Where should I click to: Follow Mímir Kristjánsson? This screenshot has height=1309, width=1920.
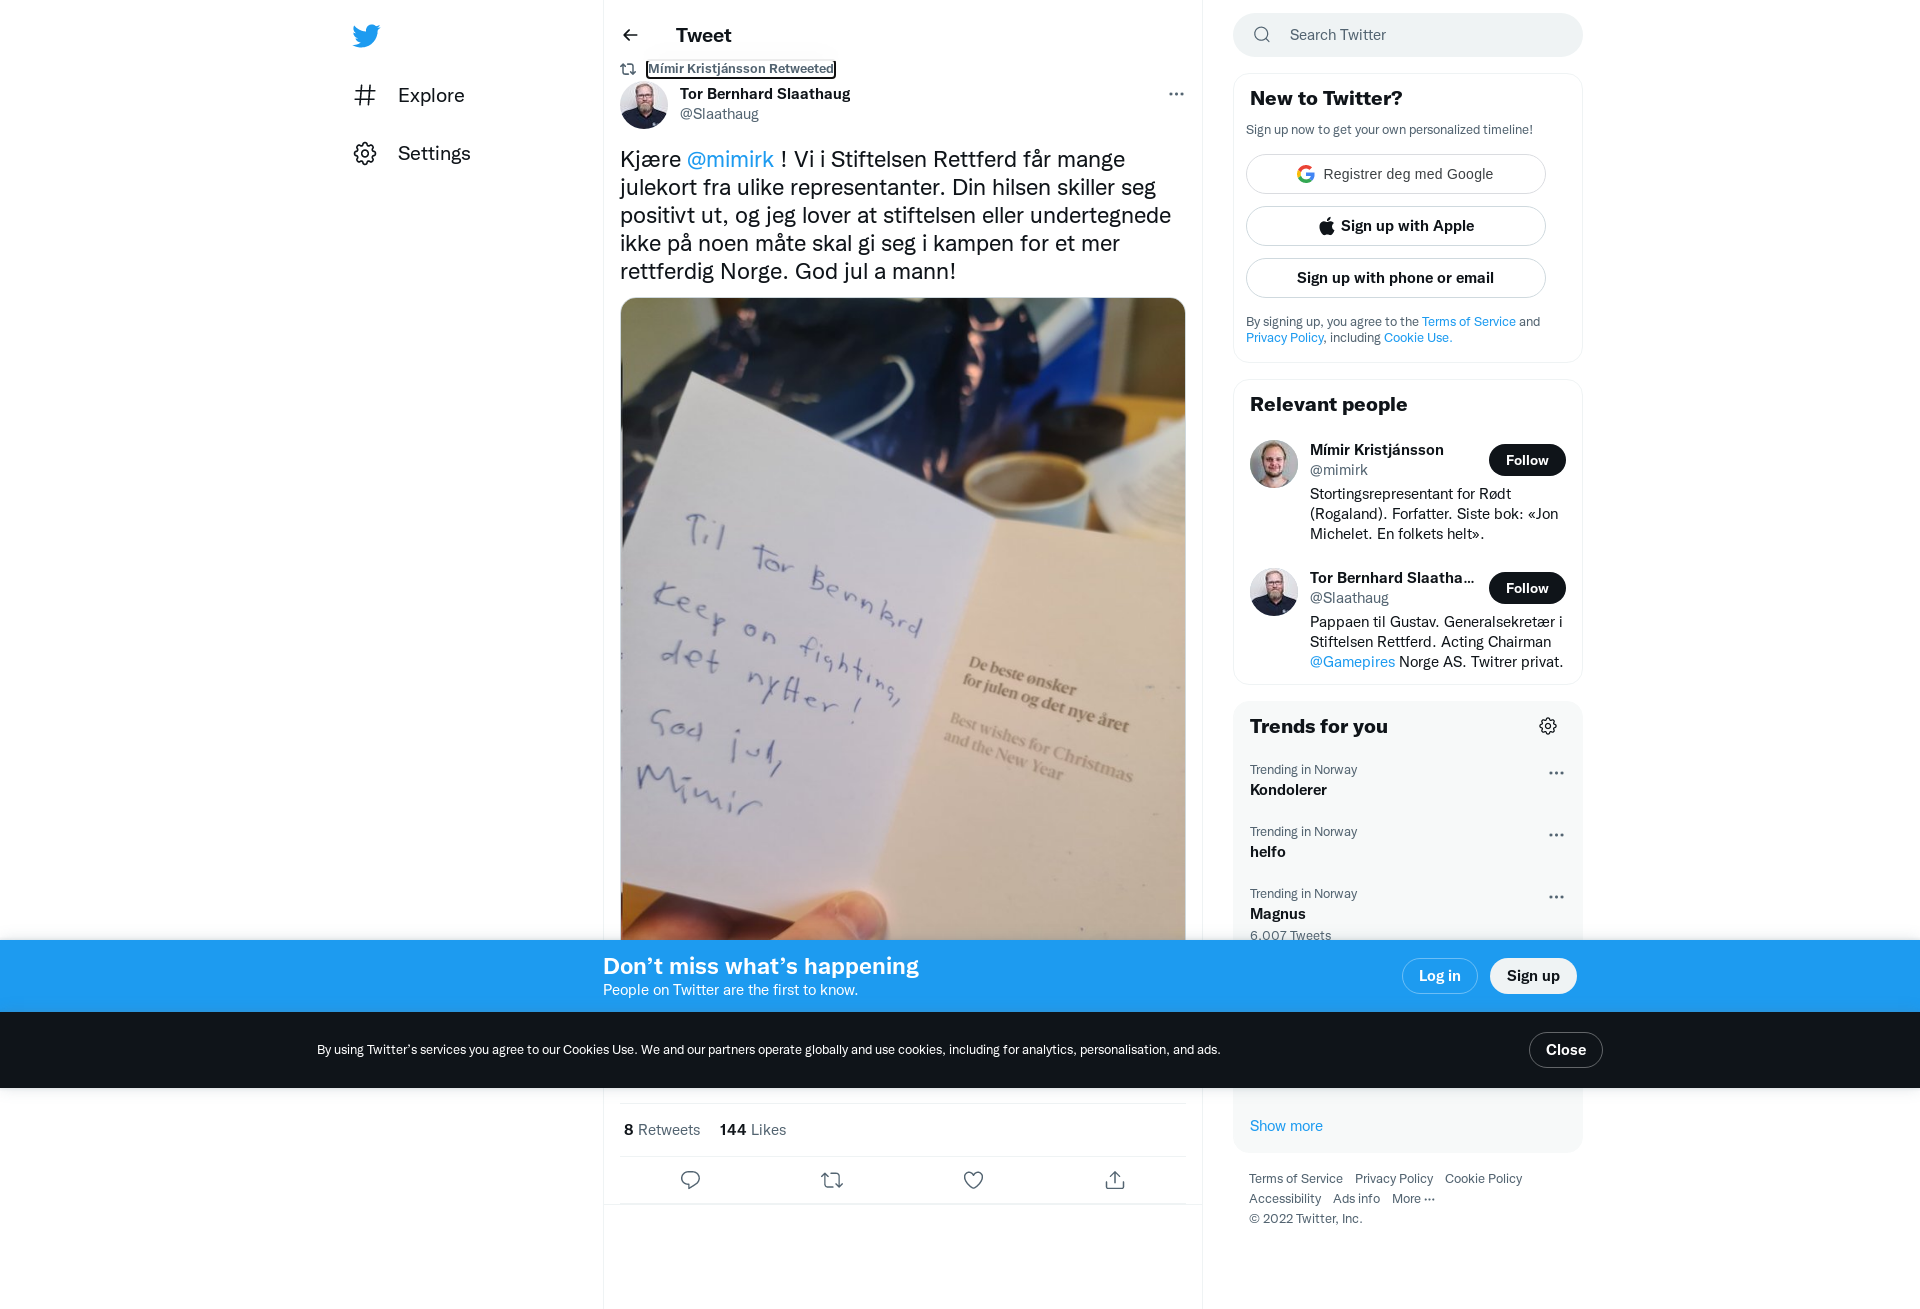tap(1527, 460)
